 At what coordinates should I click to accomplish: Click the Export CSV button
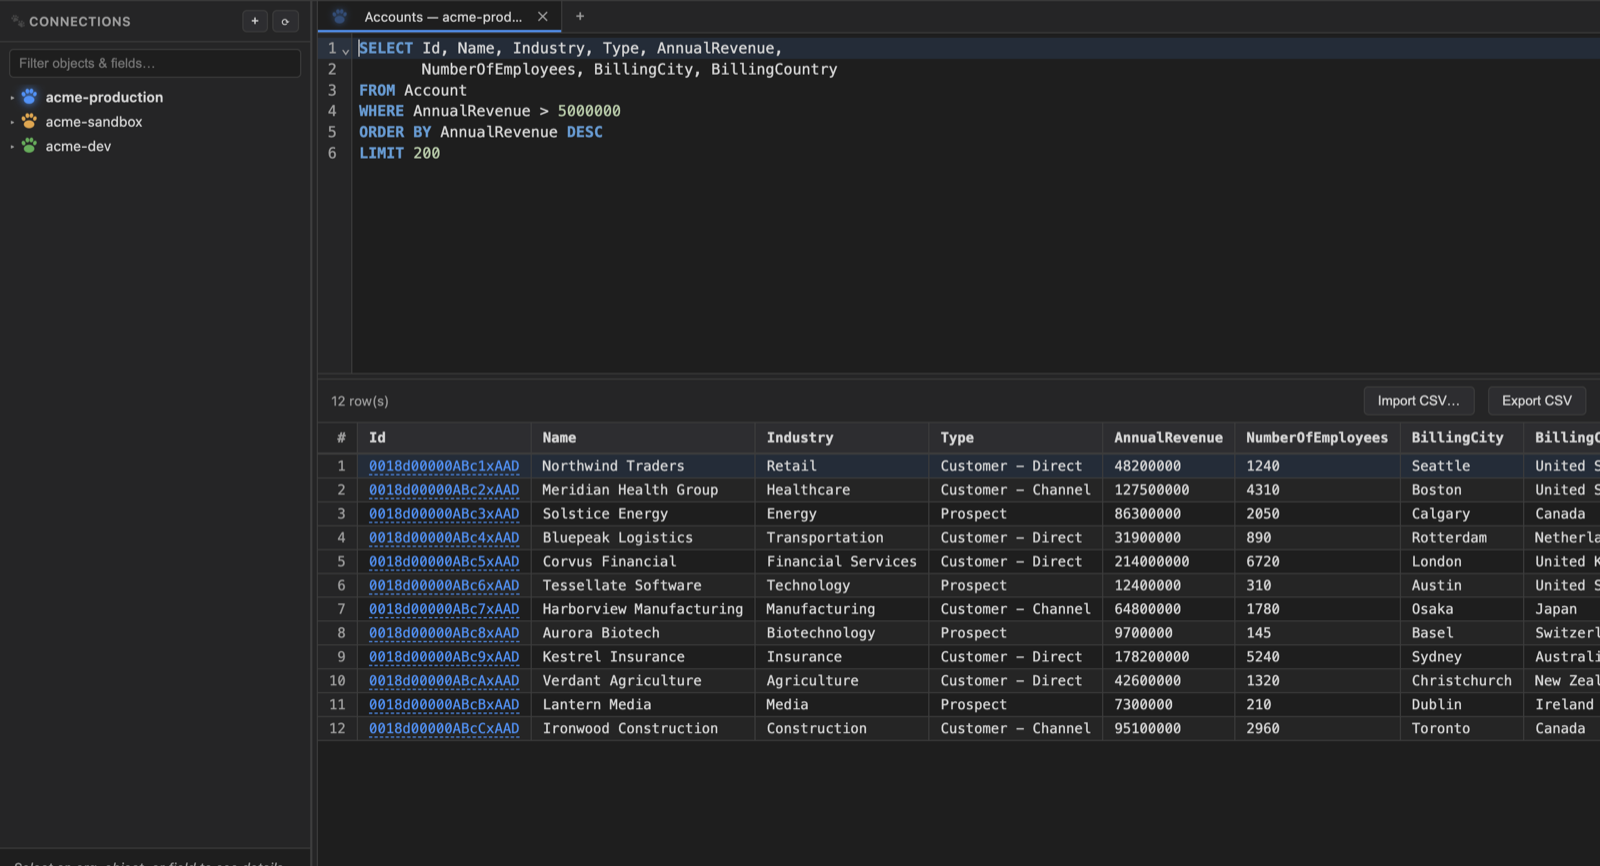tap(1537, 401)
